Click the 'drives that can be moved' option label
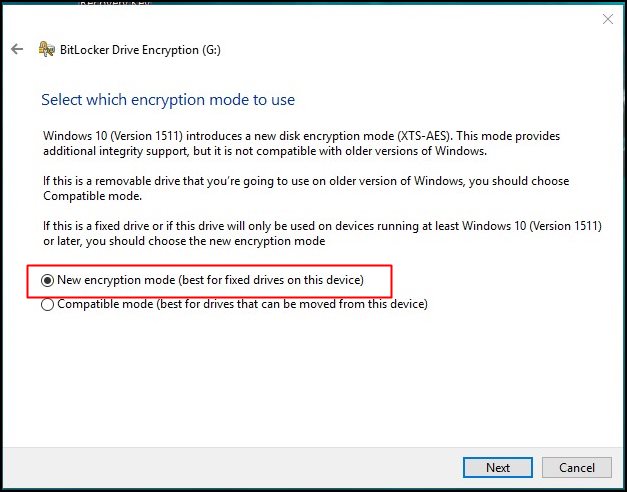This screenshot has height=492, width=627. coord(242,304)
